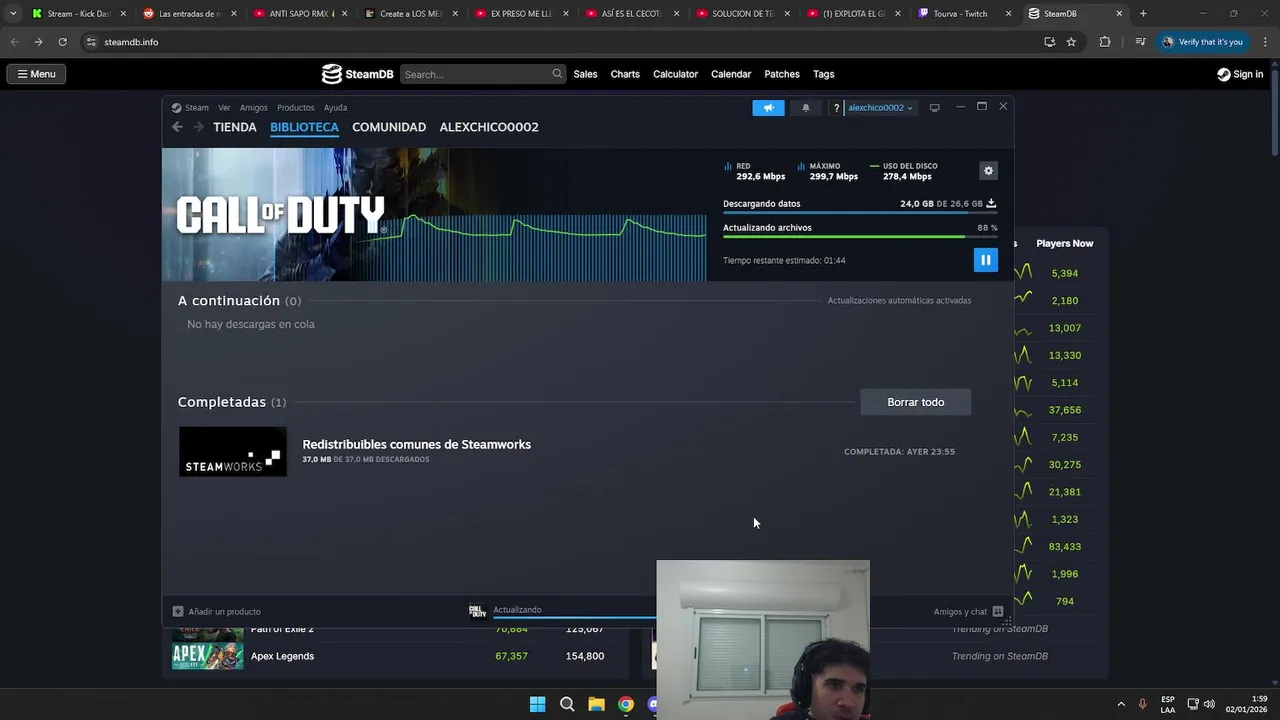Open download settings gear in Steam

pyautogui.click(x=988, y=171)
